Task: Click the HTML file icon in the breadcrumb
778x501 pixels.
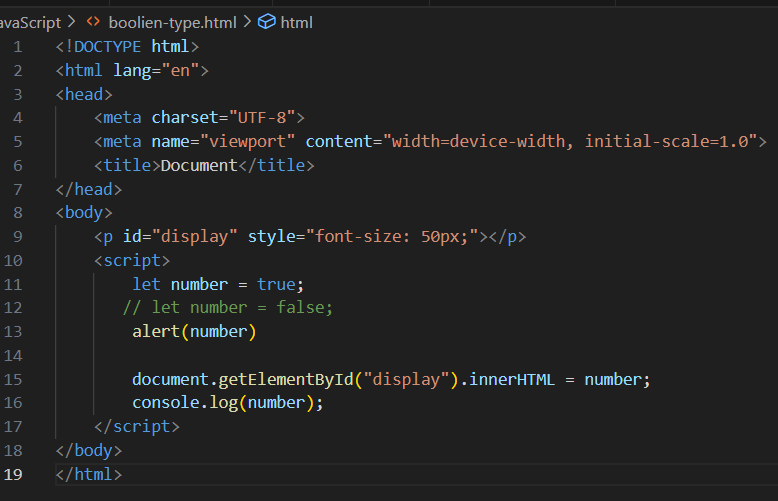Action: (93, 21)
